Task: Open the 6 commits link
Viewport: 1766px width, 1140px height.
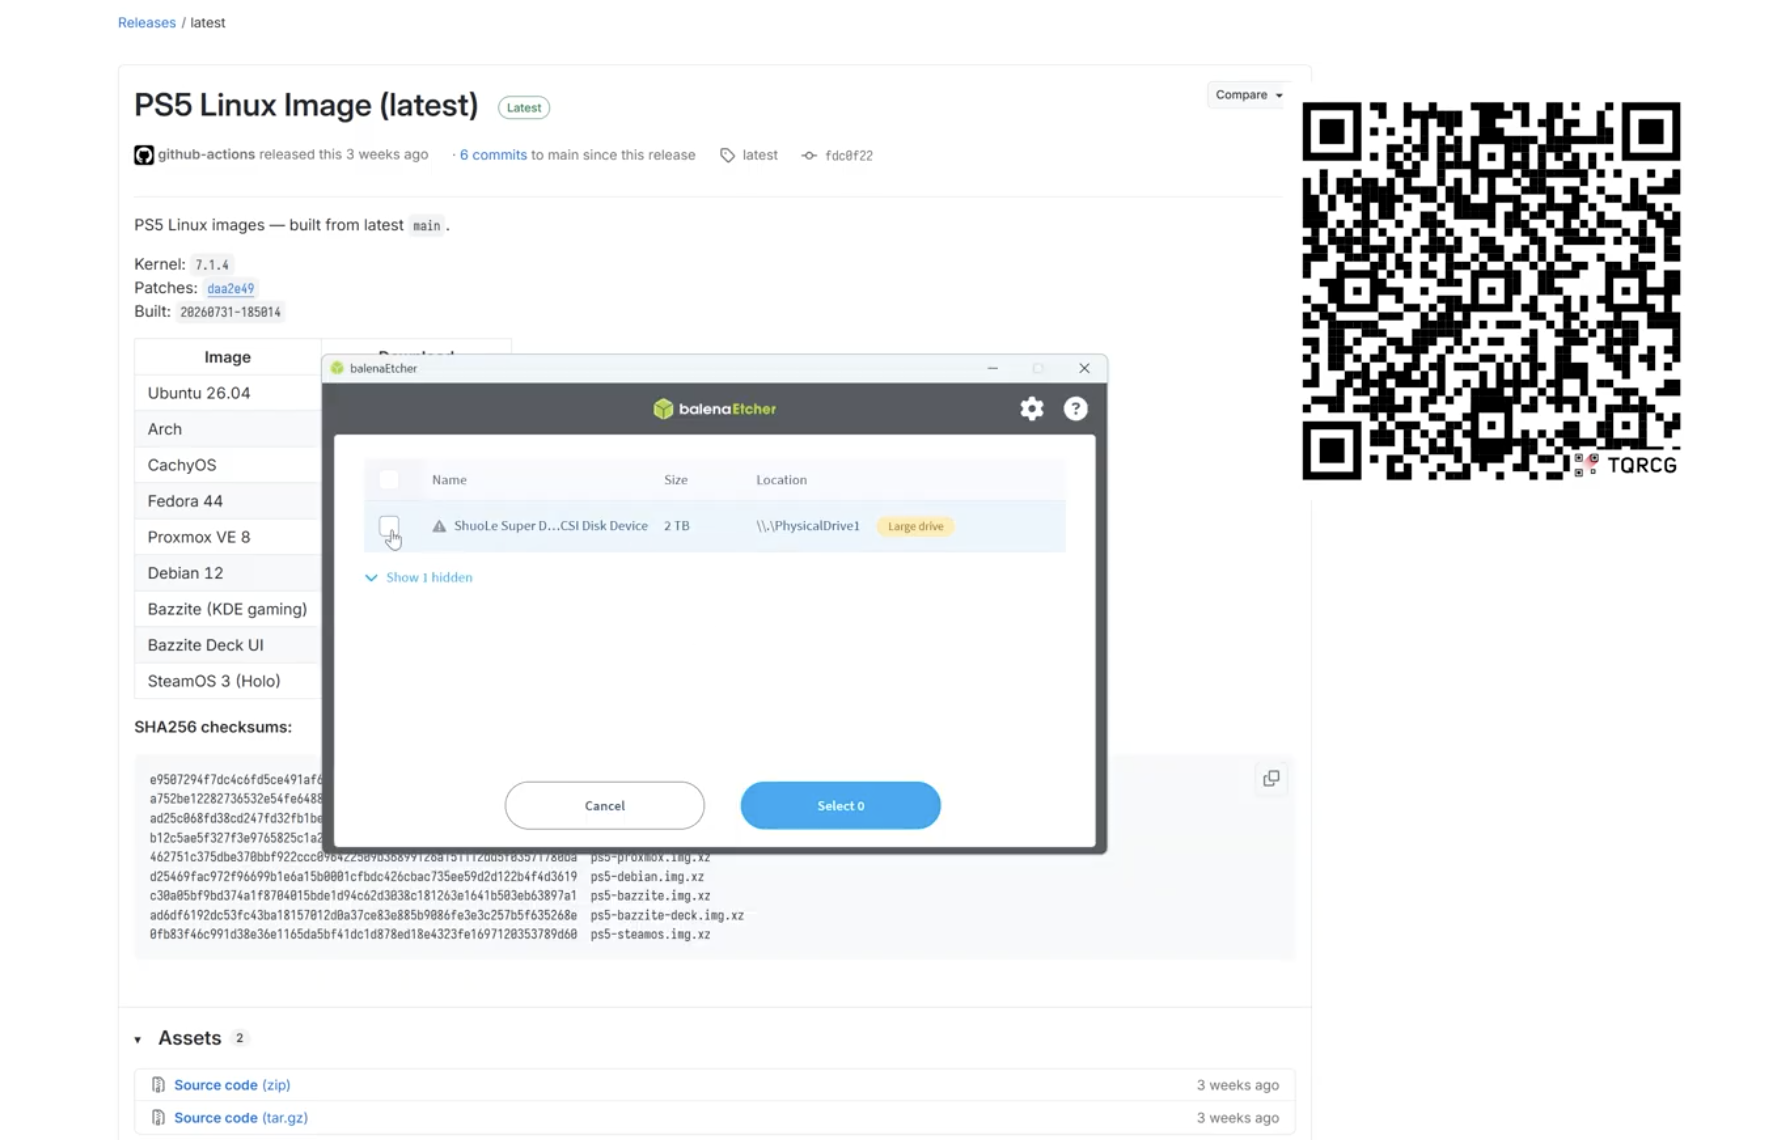Action: 493,155
